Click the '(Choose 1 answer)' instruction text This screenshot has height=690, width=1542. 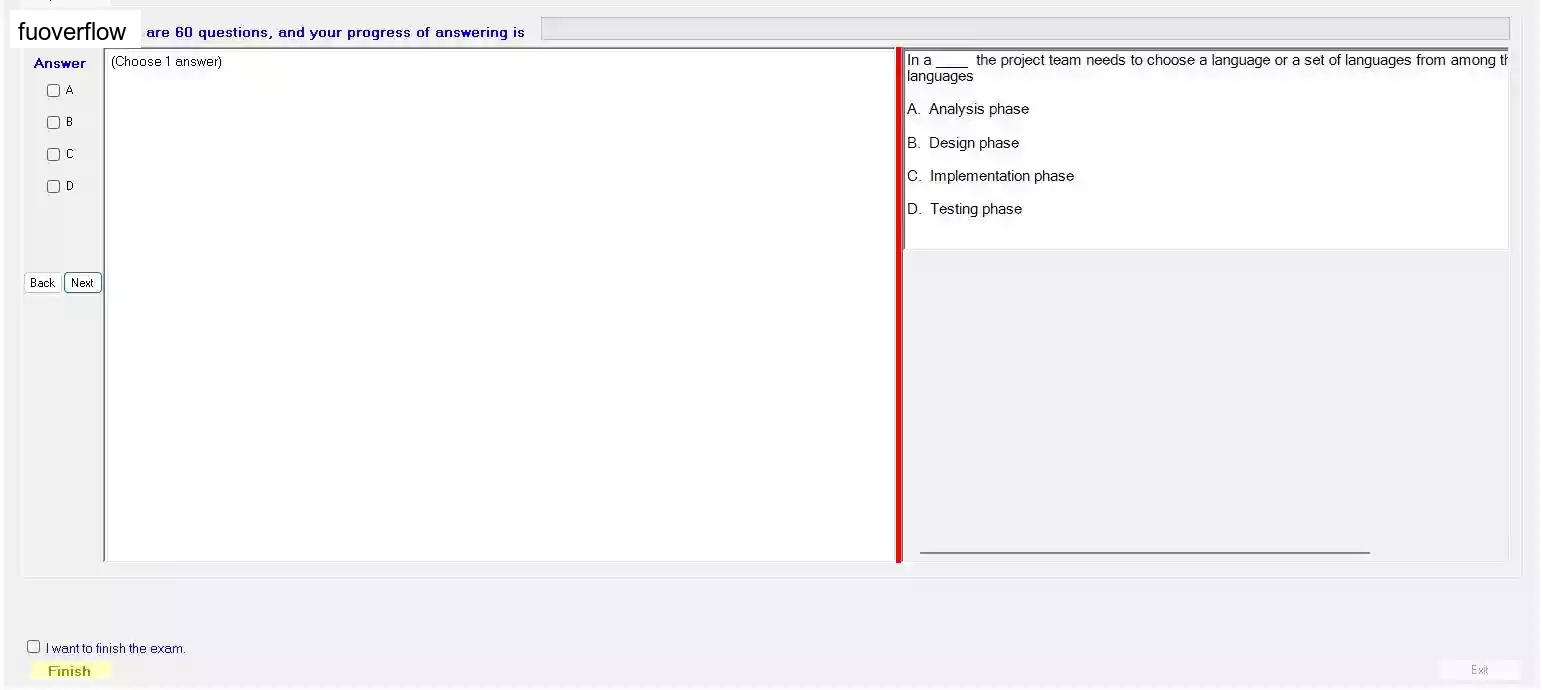pyautogui.click(x=166, y=62)
